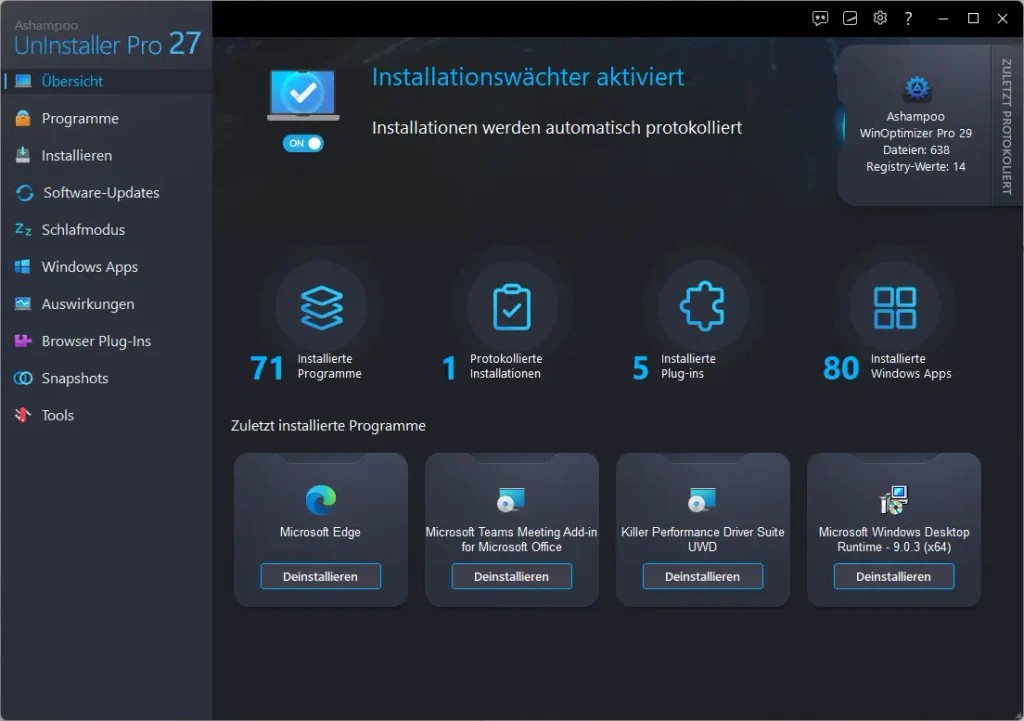
Task: Click the Registry-Werte: 14 value
Action: [916, 167]
